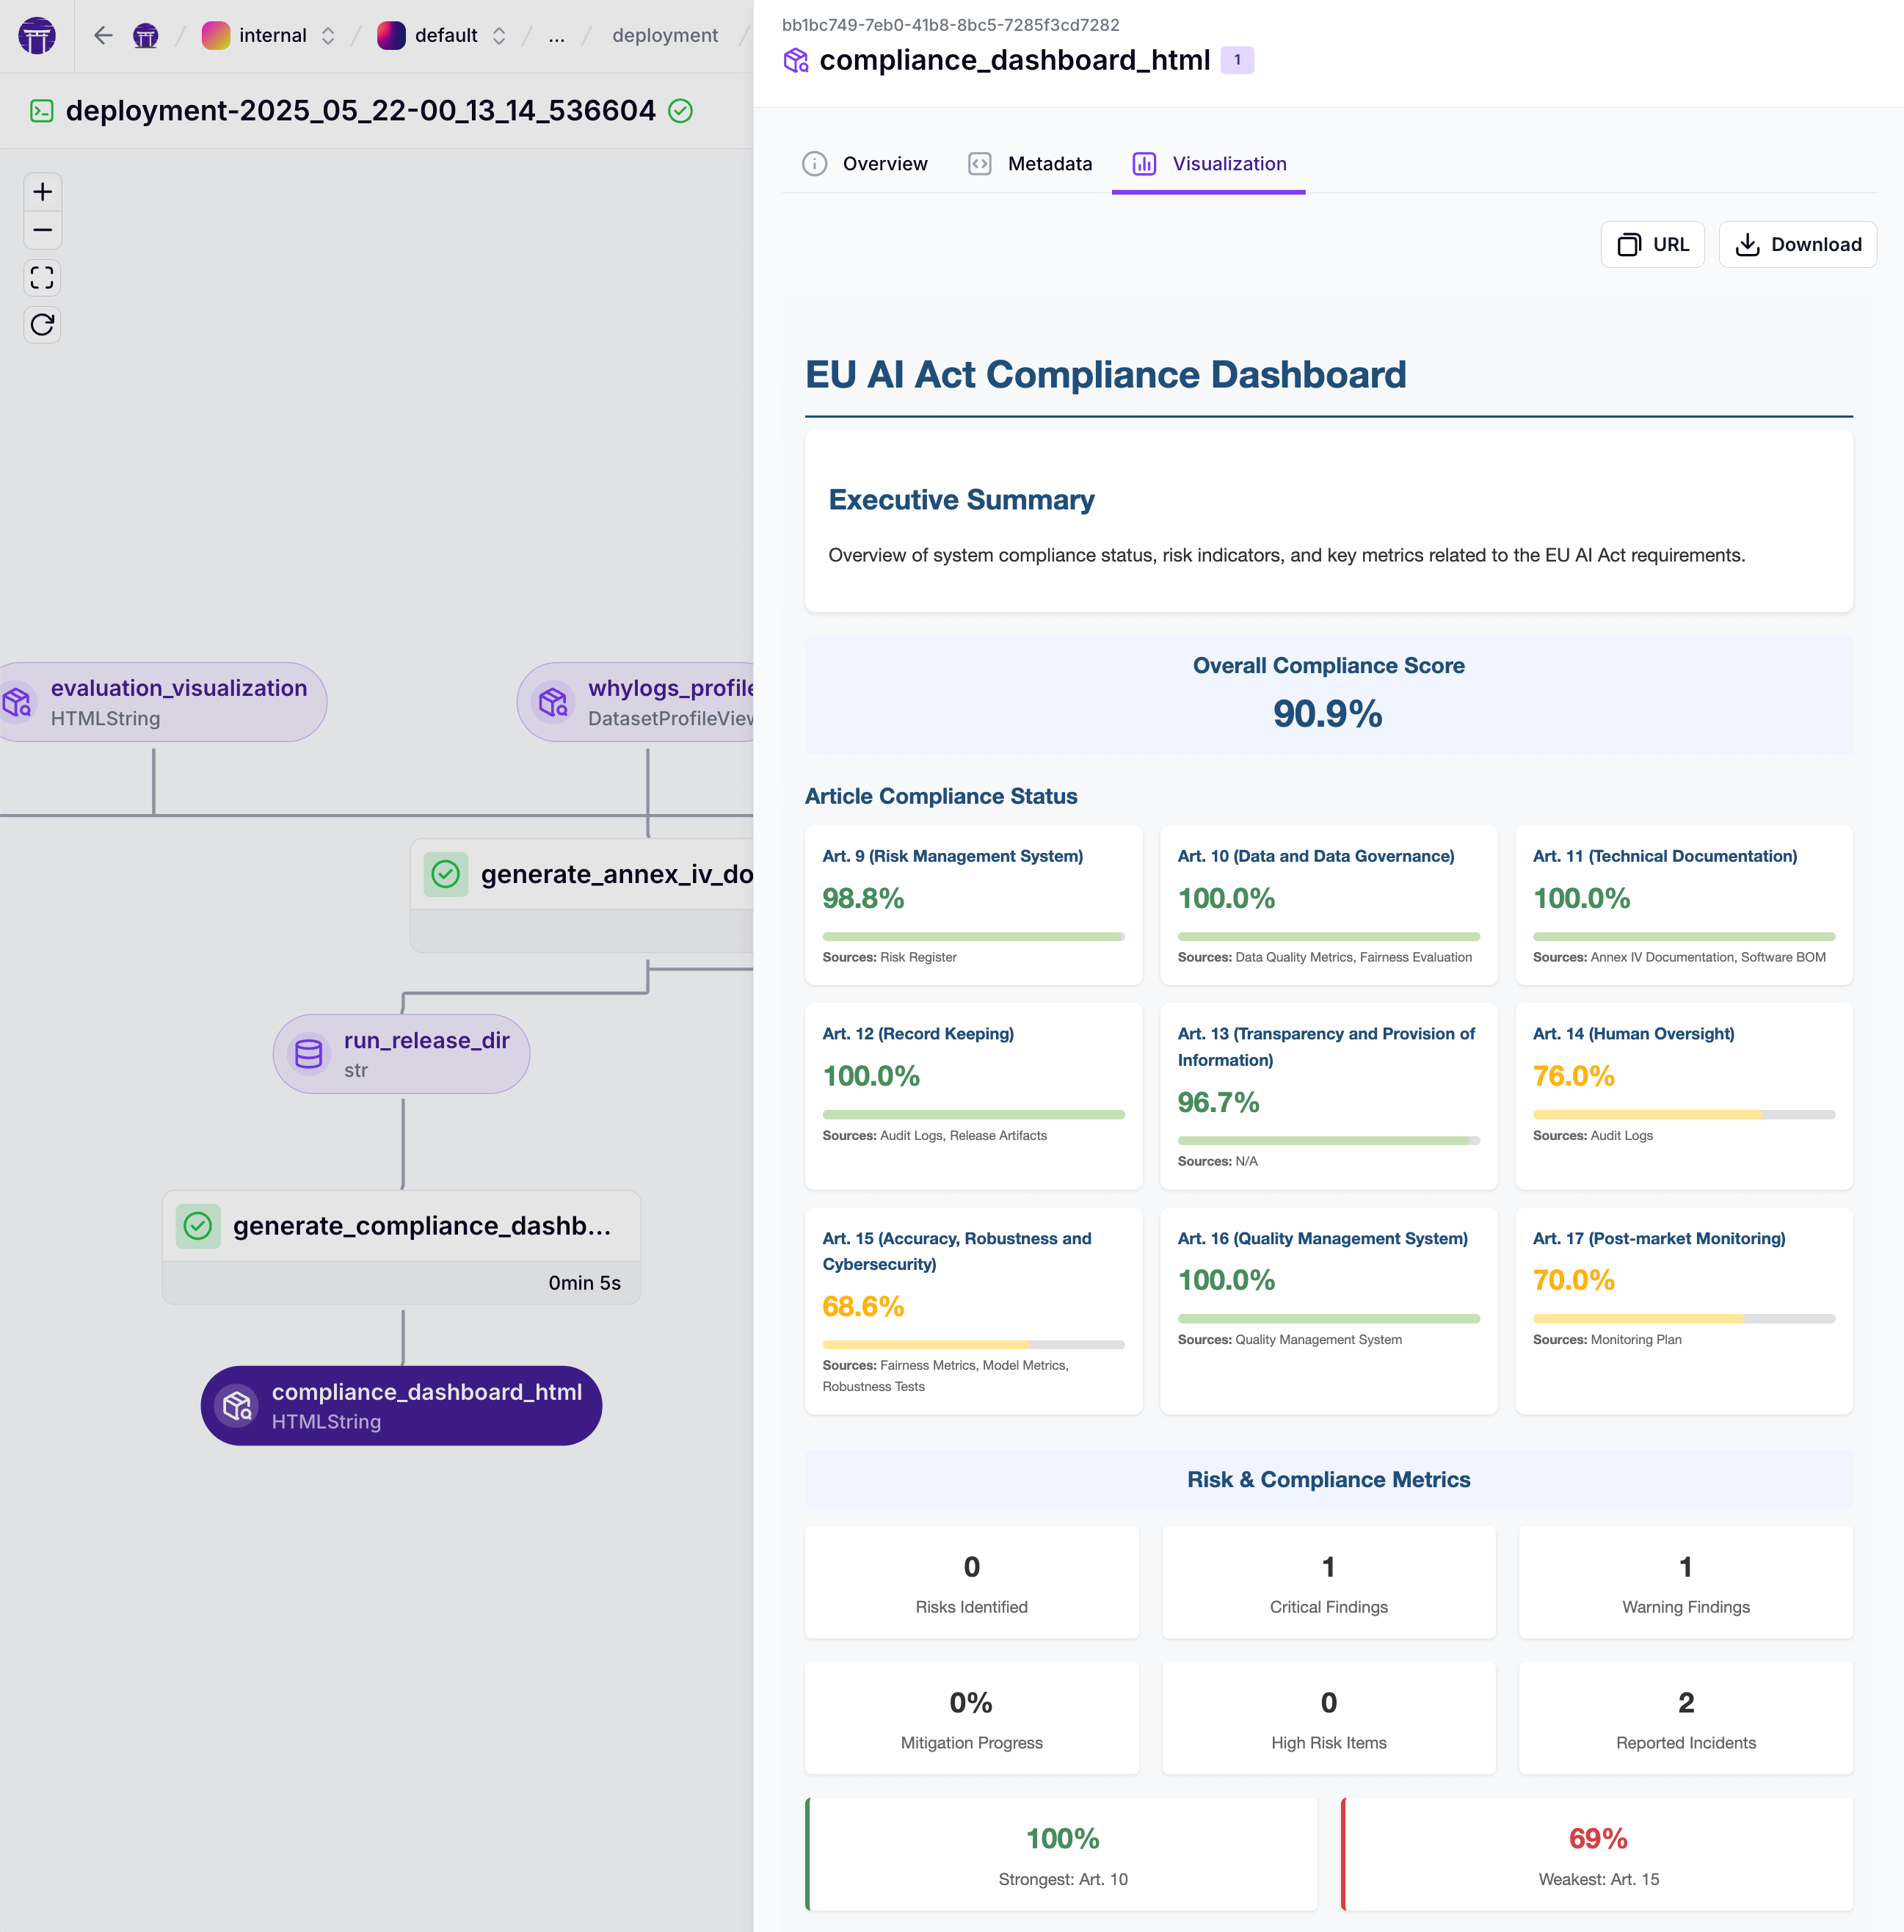1904x1932 pixels.
Task: Click the zoom in plus button
Action: point(42,191)
